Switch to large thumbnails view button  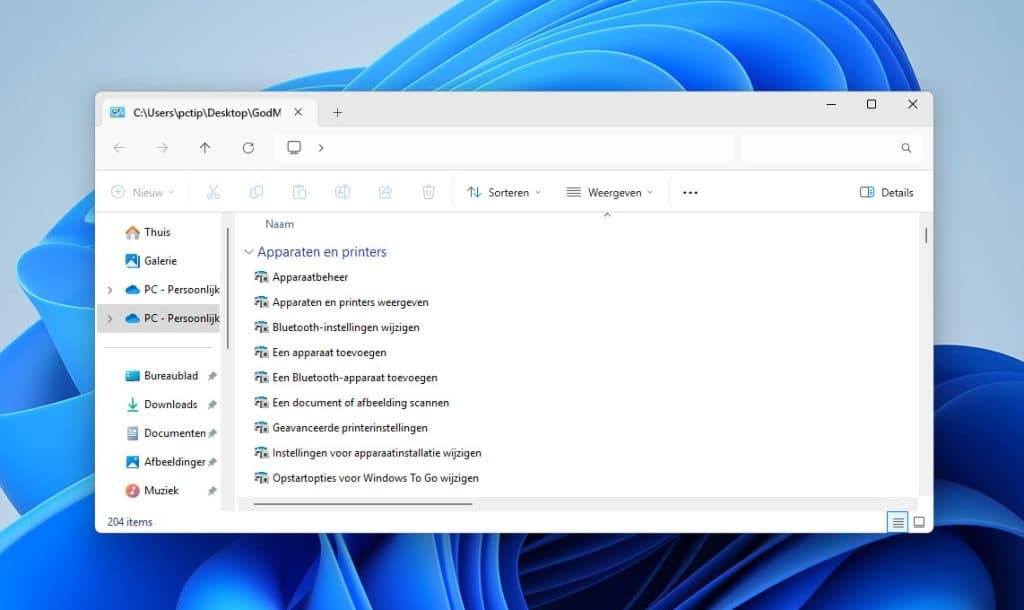pos(919,522)
